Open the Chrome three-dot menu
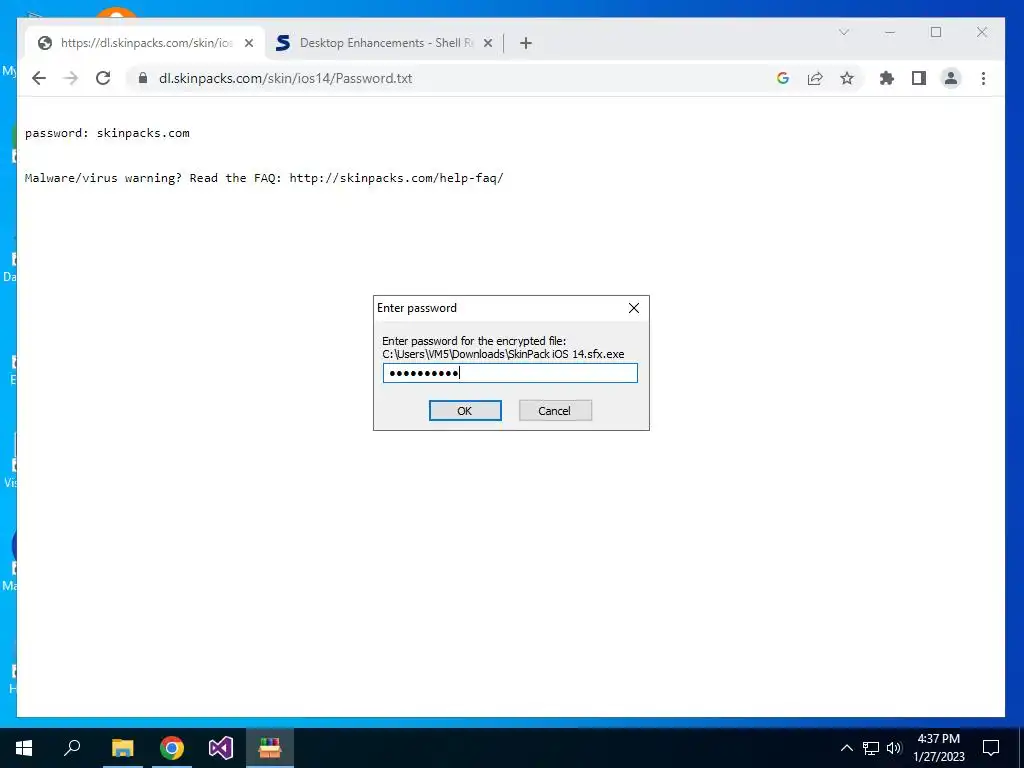The height and width of the screenshot is (768, 1024). [984, 78]
